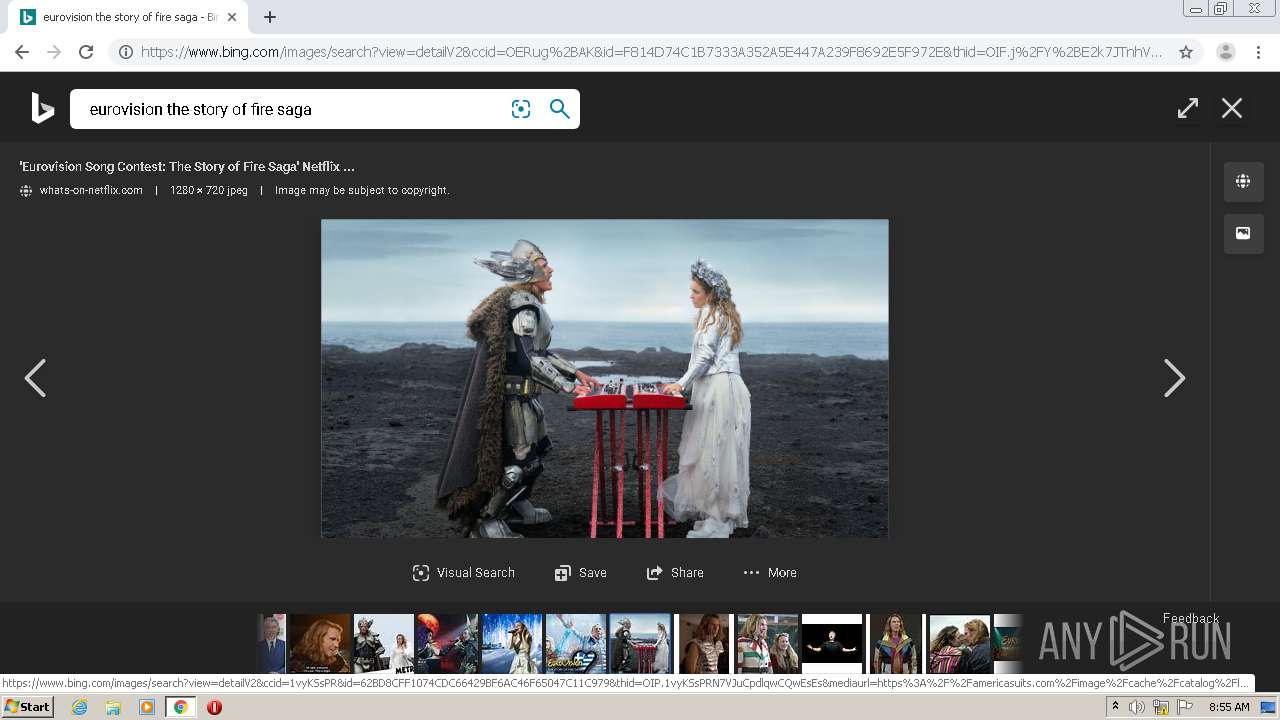Show hidden system tray icons

pos(1115,707)
